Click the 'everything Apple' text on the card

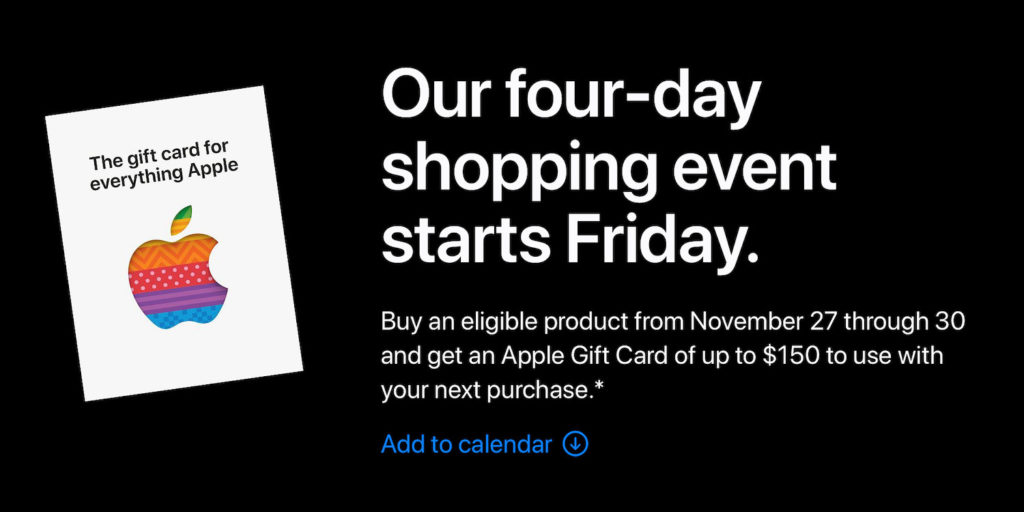(x=165, y=173)
